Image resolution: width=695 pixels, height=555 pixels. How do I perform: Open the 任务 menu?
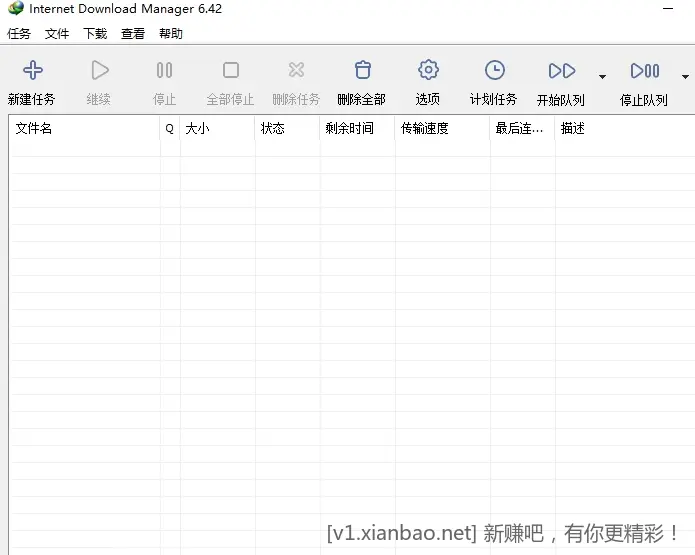(19, 34)
